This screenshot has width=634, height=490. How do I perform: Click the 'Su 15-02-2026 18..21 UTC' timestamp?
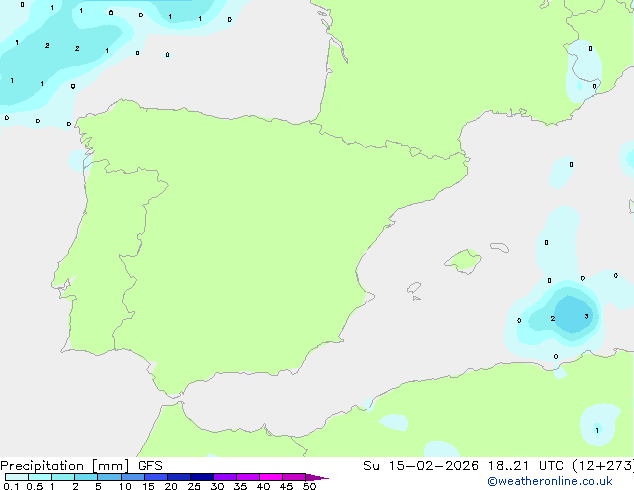[x=463, y=466]
